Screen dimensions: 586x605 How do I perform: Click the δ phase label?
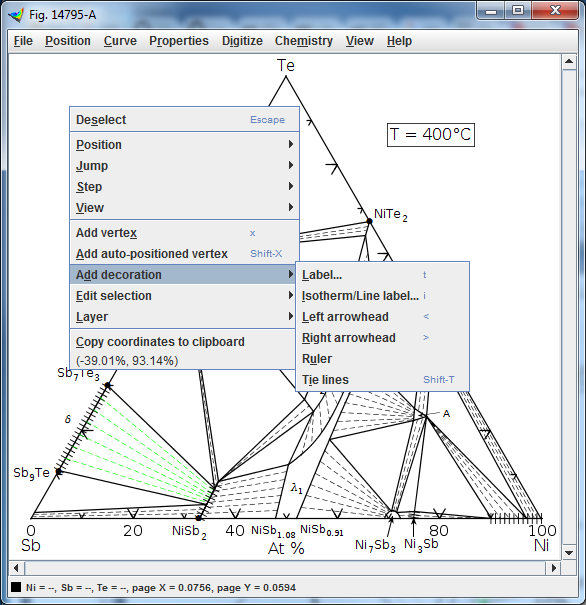click(x=68, y=419)
